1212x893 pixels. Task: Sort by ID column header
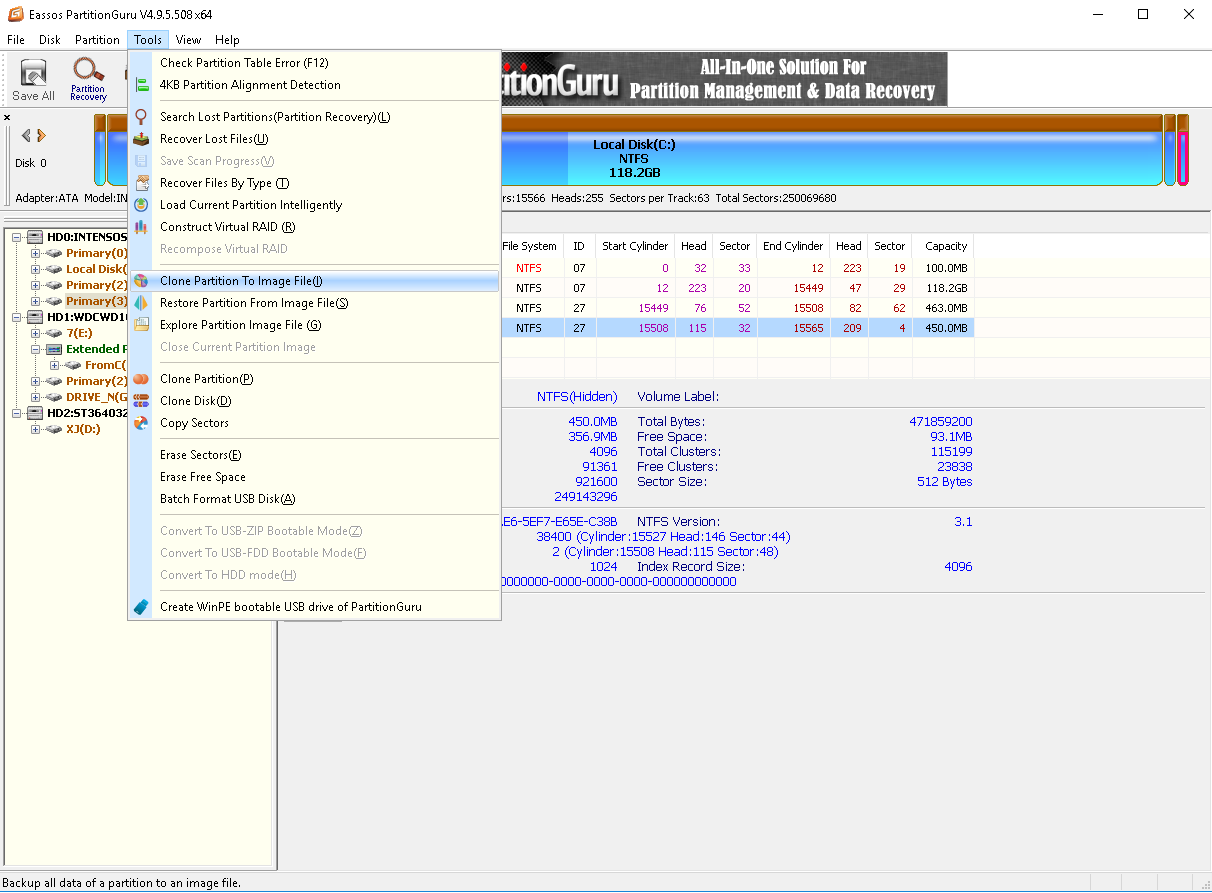click(x=579, y=246)
